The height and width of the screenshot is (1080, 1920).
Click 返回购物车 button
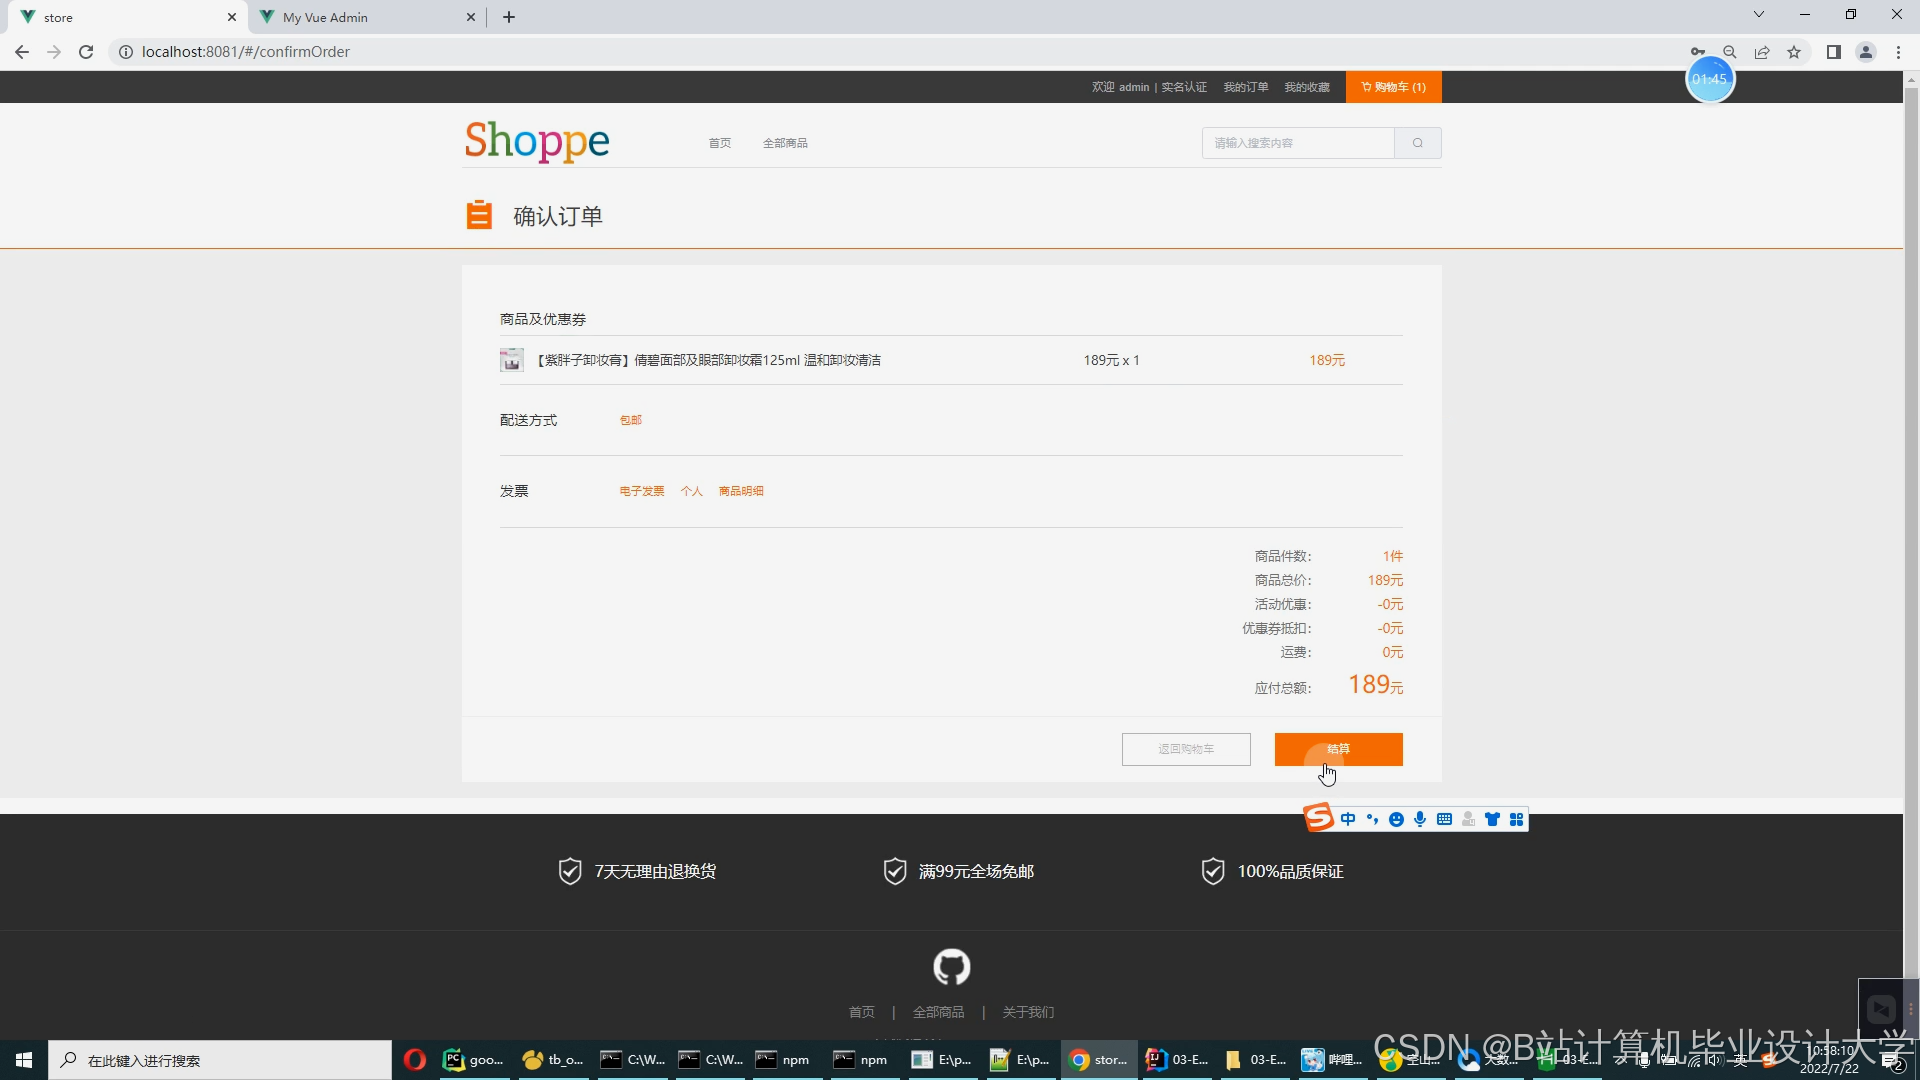(x=1186, y=749)
